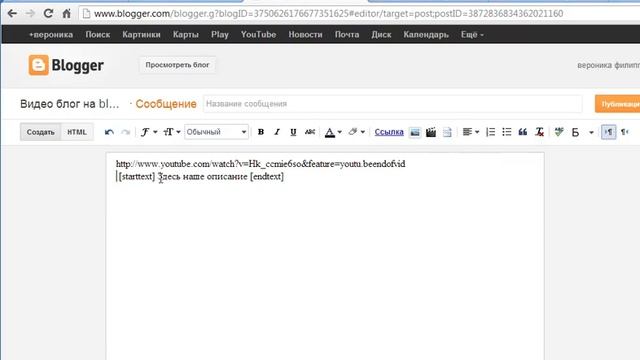Screen dimensions: 640x360
Task: Remove formatting from selection
Action: pos(539,132)
